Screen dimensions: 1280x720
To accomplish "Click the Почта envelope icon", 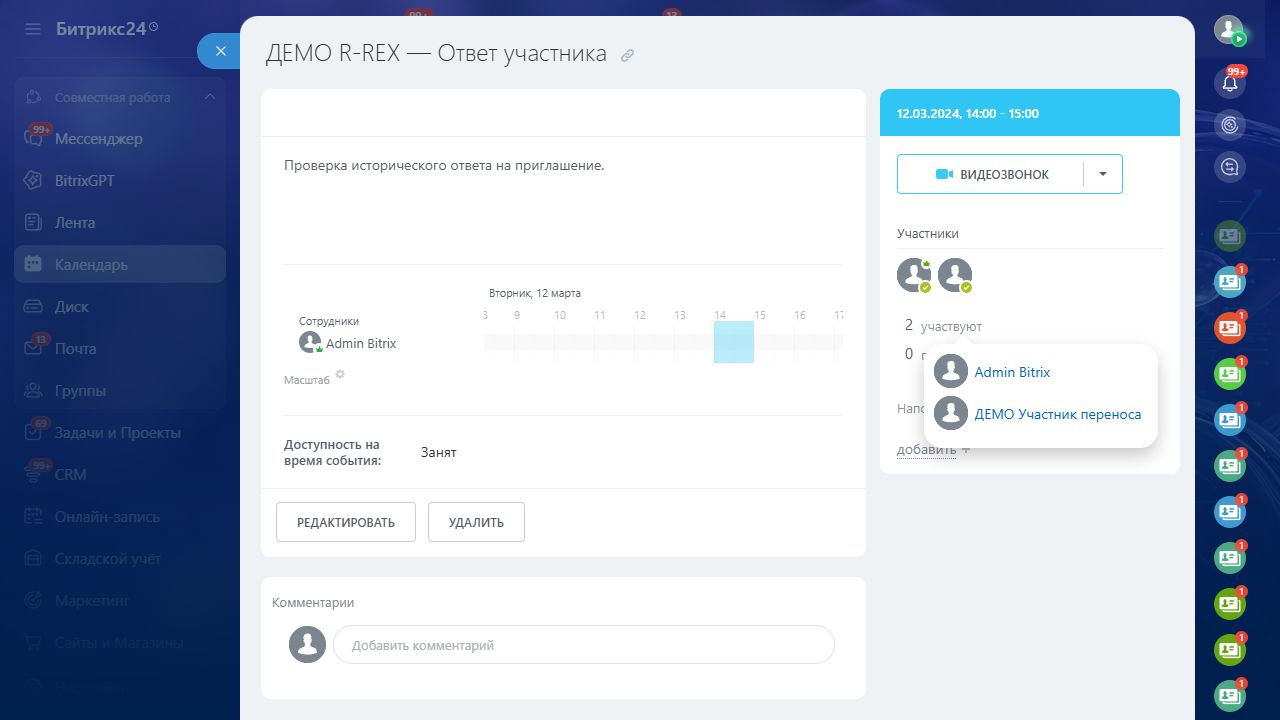I will click(x=33, y=349).
